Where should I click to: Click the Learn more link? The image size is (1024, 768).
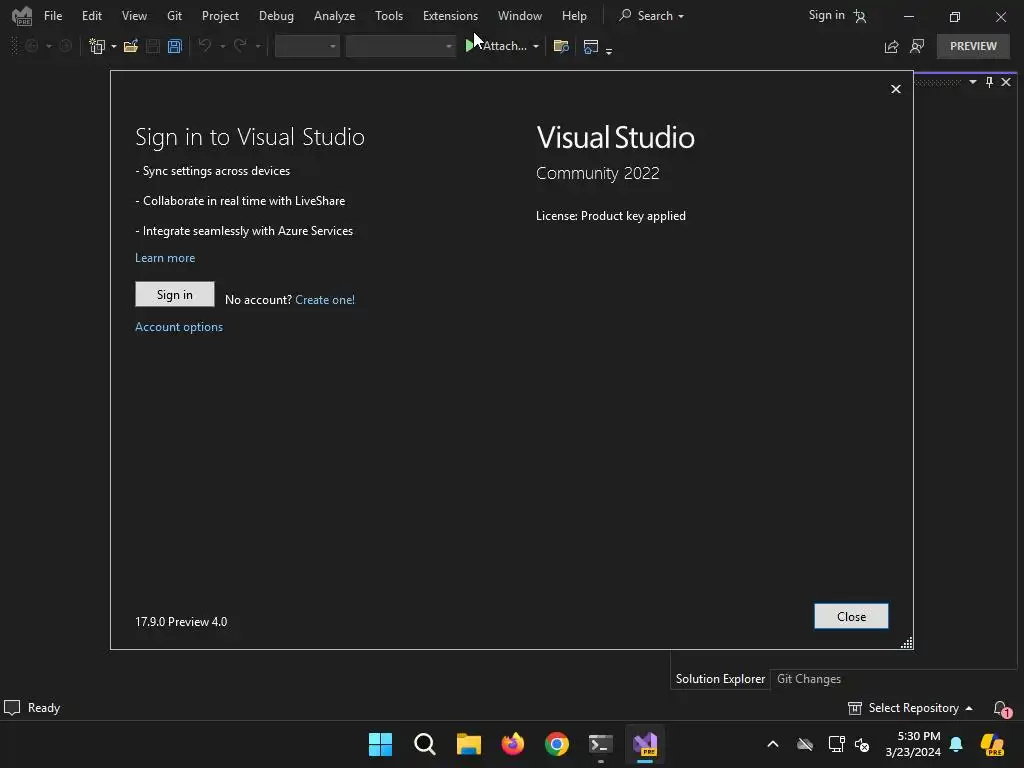pyautogui.click(x=165, y=258)
